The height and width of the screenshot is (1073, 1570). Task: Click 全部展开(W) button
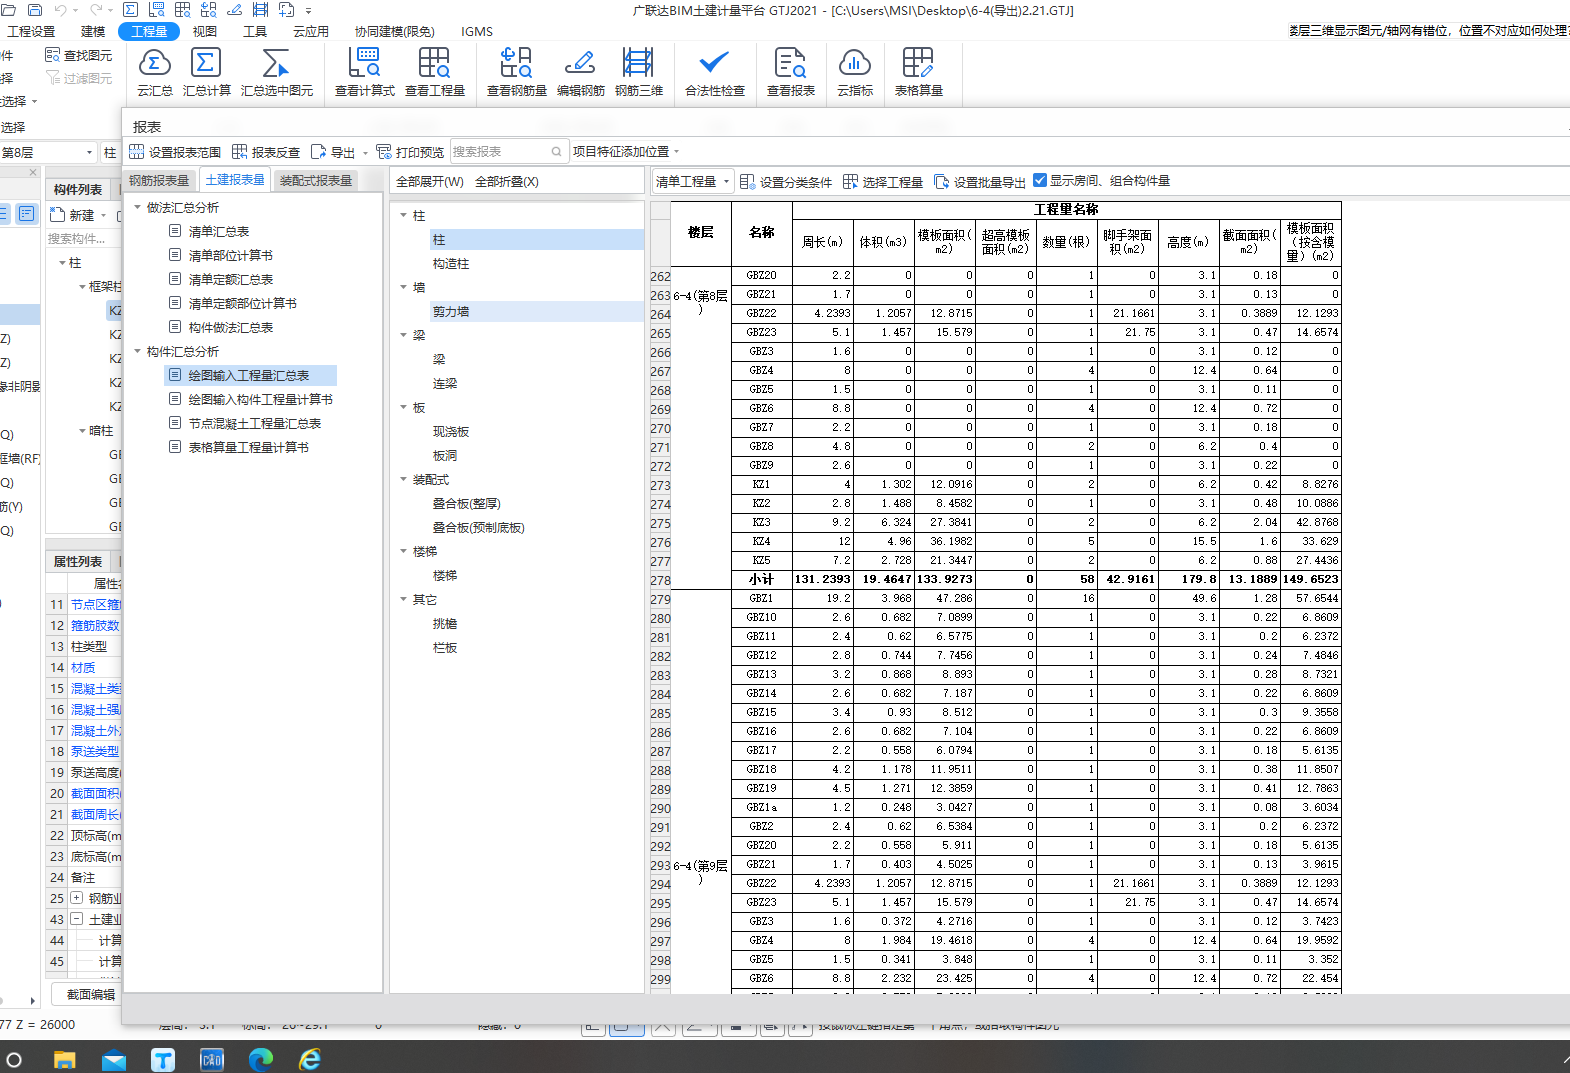[x=430, y=181]
